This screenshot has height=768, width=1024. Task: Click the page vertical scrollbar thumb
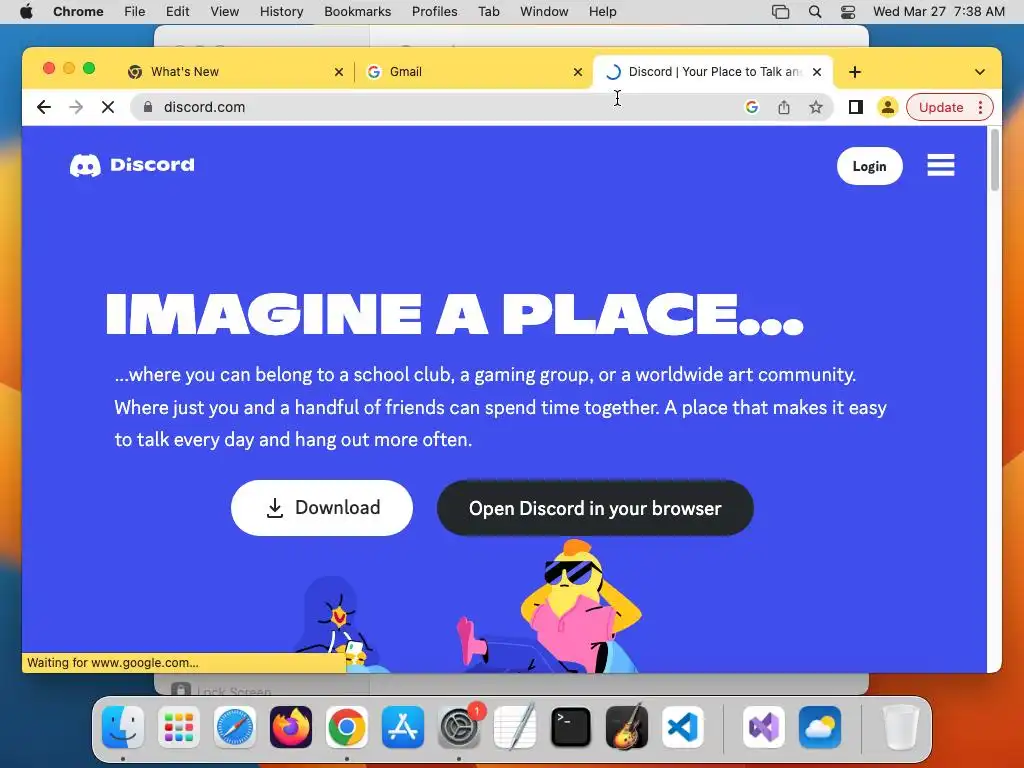[x=995, y=160]
